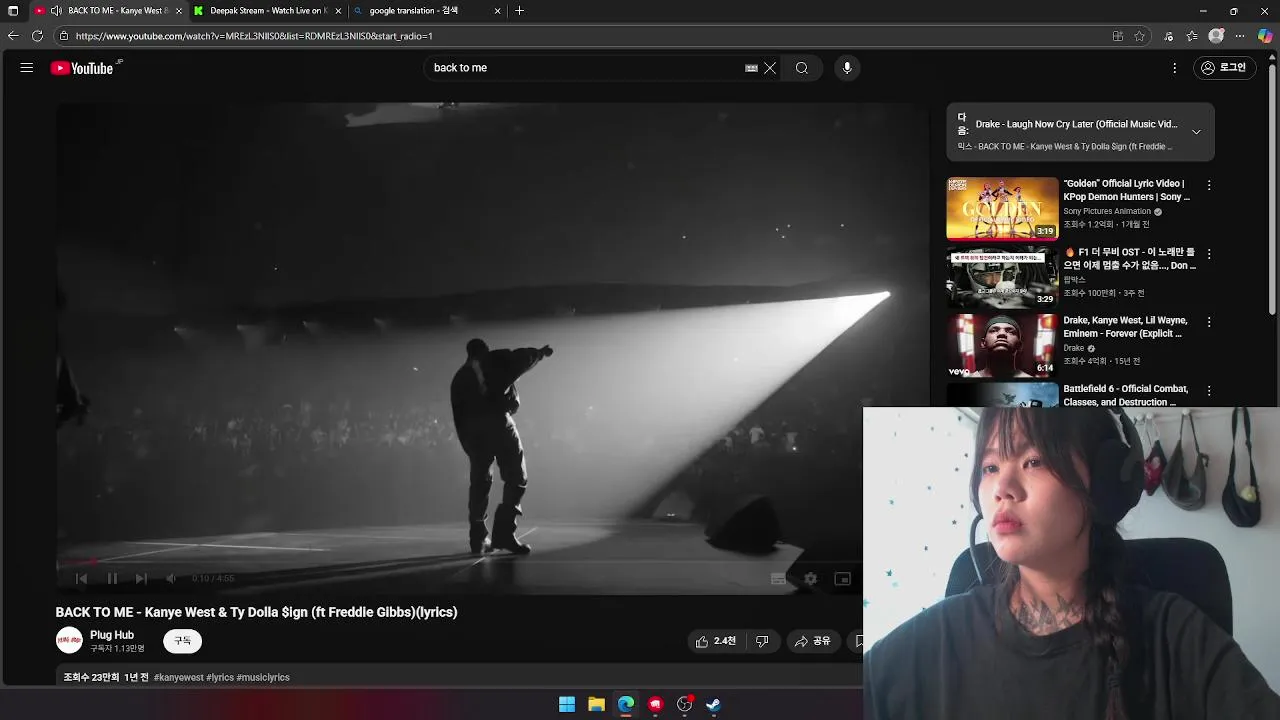Open options for Golden lyric video
The image size is (1280, 720).
[x=1209, y=185]
